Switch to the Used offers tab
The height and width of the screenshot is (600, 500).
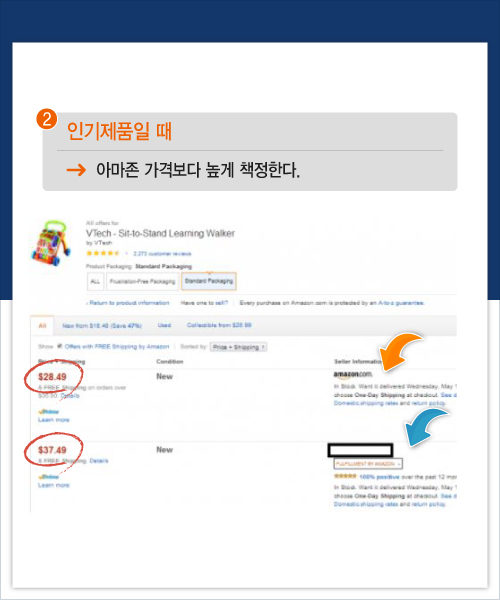[x=164, y=325]
